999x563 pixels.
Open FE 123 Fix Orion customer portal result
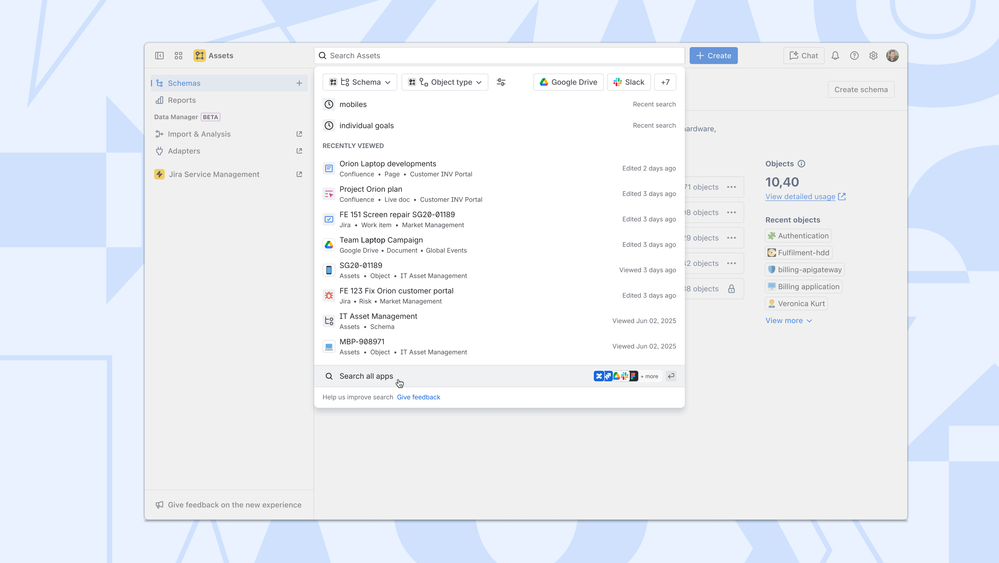coord(500,296)
